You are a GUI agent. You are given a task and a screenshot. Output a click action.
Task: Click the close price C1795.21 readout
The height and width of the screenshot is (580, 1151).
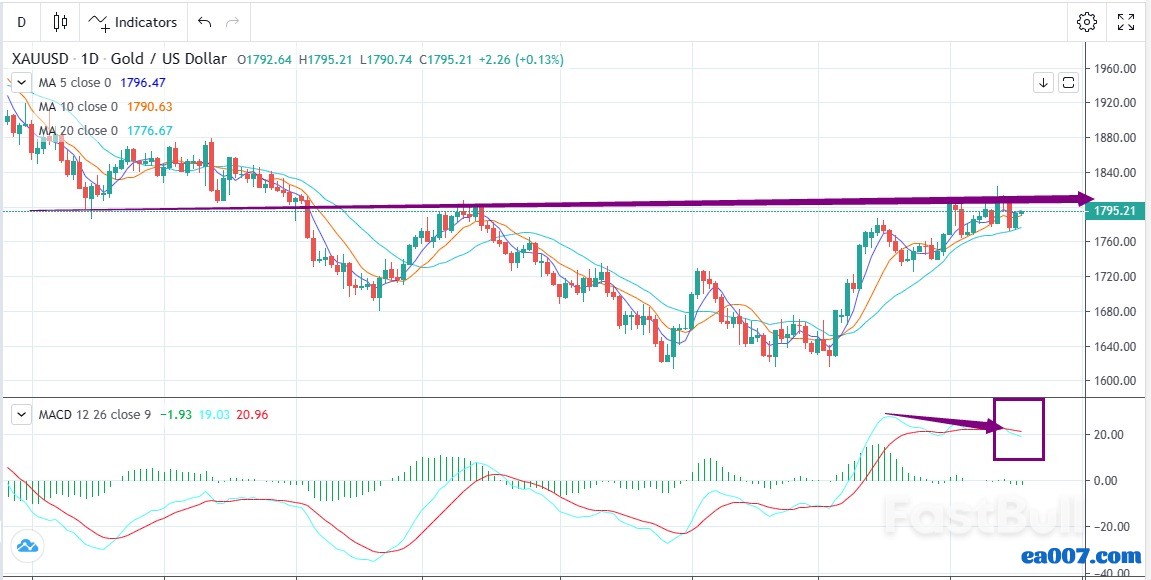(446, 59)
